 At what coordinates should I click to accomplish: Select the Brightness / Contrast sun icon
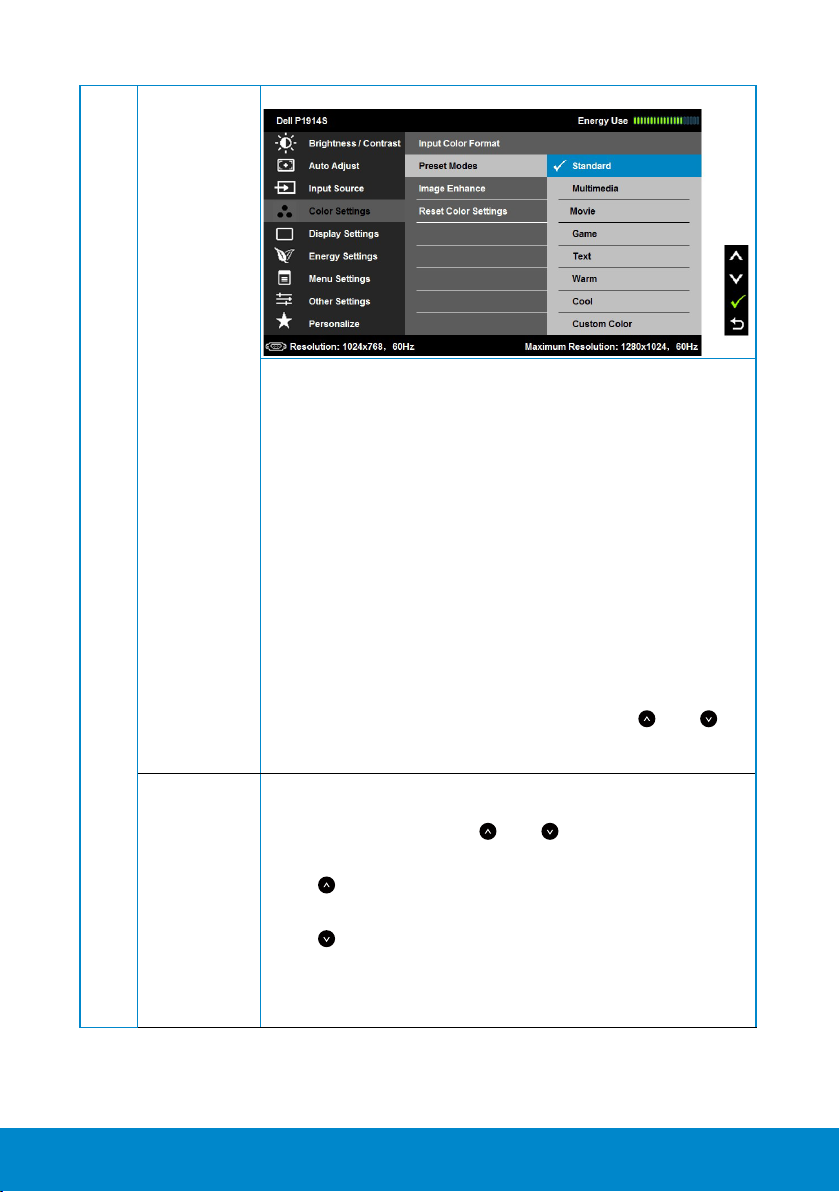(285, 143)
